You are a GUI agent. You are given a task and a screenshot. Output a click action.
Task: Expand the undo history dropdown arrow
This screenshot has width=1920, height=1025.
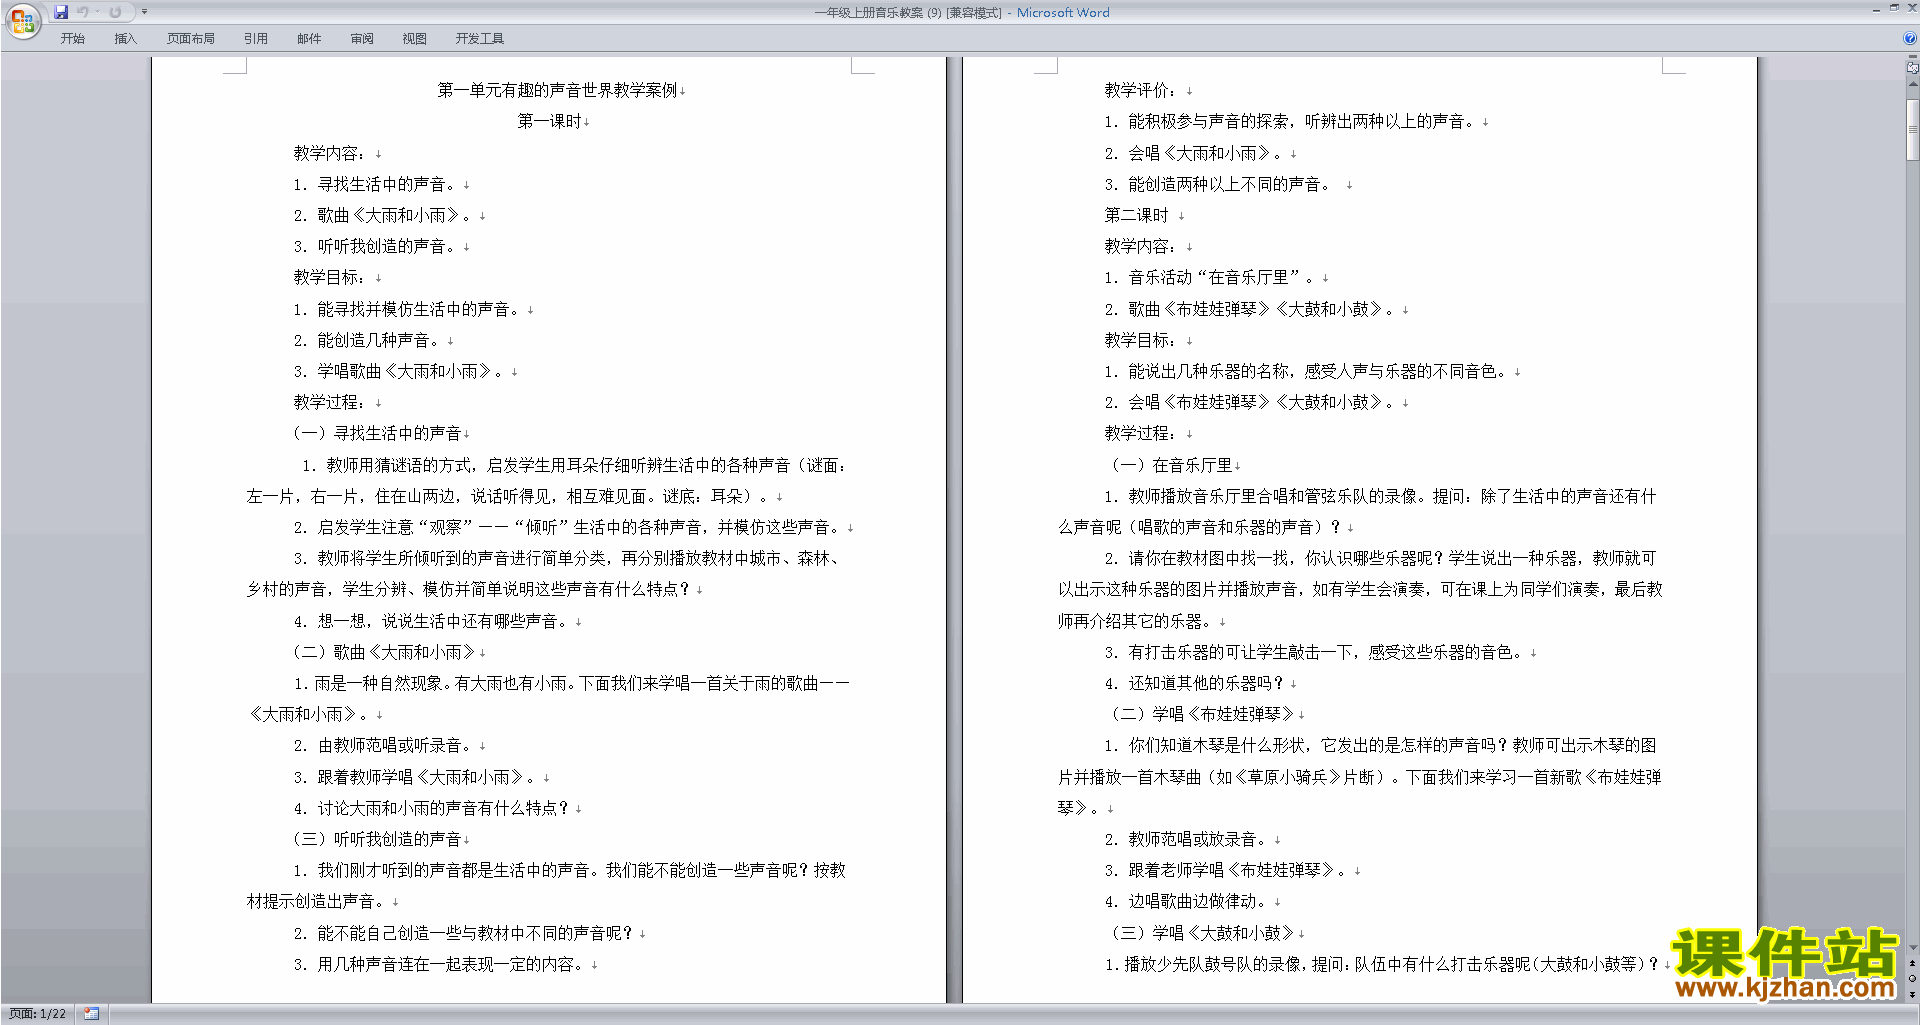point(97,12)
